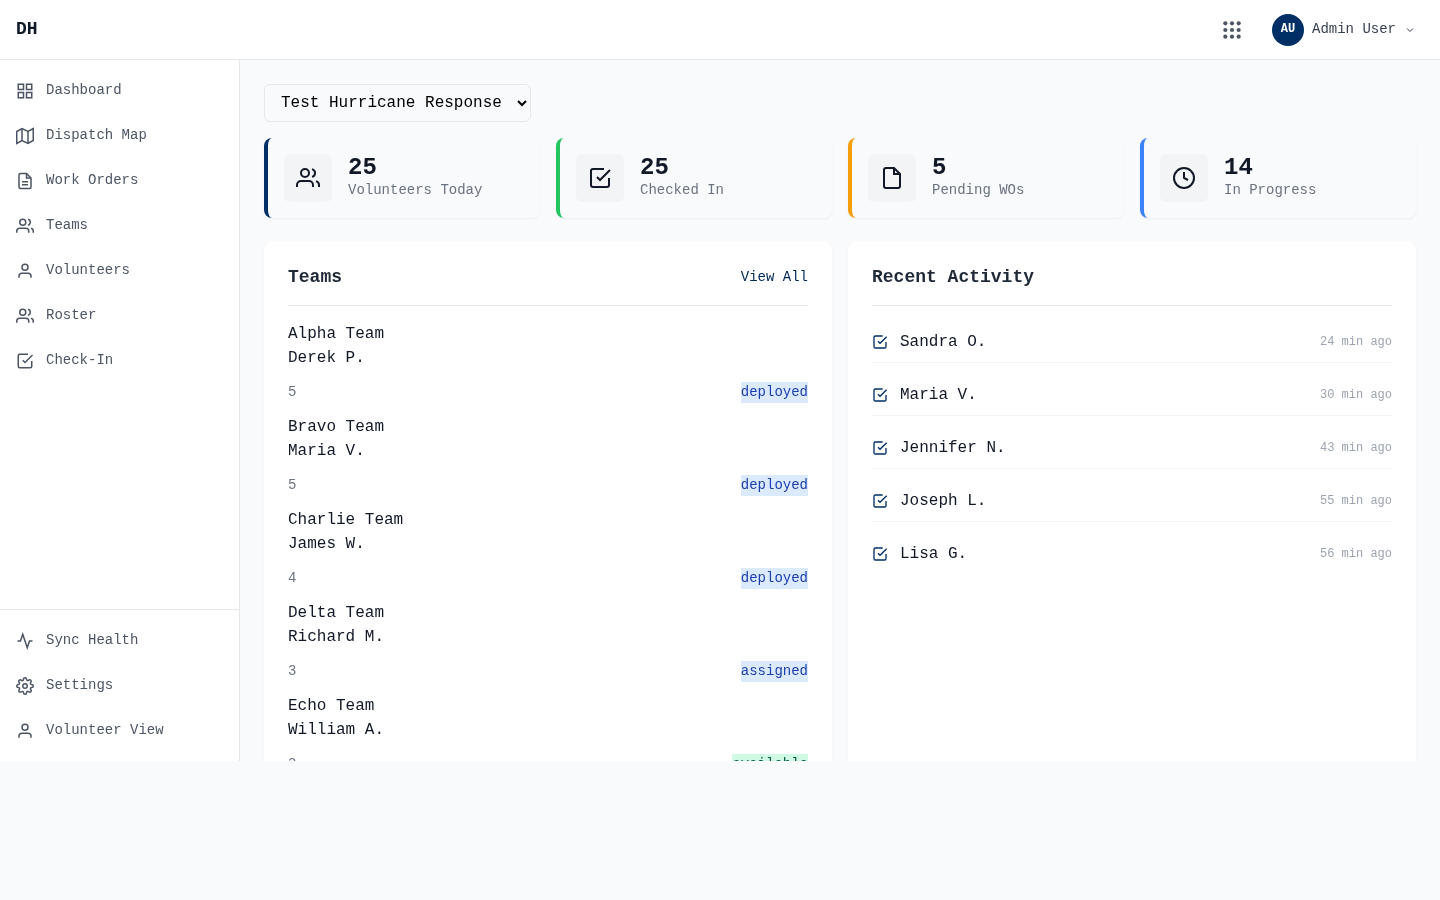Click the checkbox icon beside Jennifer N.
This screenshot has height=900, width=1440.
pos(880,448)
